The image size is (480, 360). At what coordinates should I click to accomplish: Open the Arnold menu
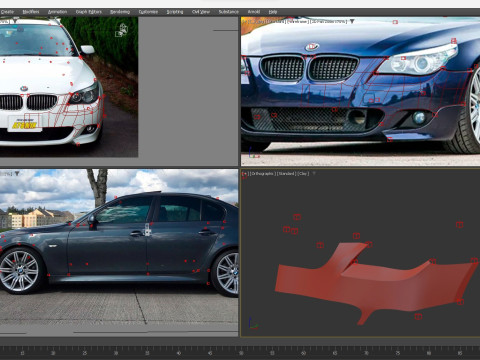point(253,12)
